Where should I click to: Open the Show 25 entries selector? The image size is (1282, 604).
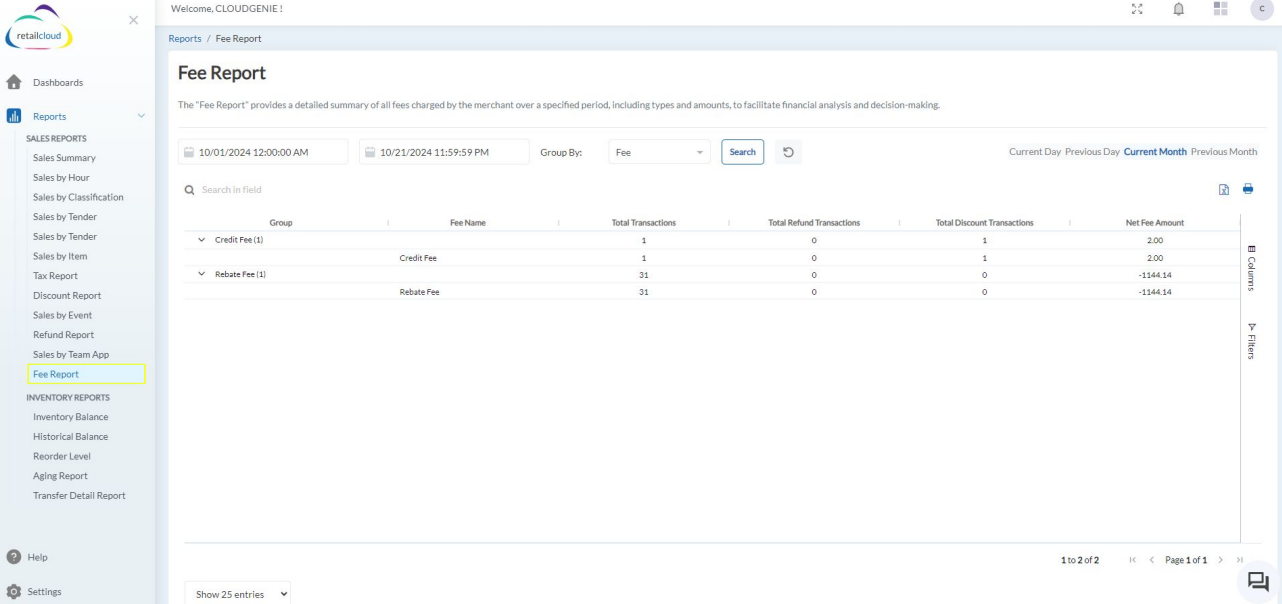coord(238,593)
